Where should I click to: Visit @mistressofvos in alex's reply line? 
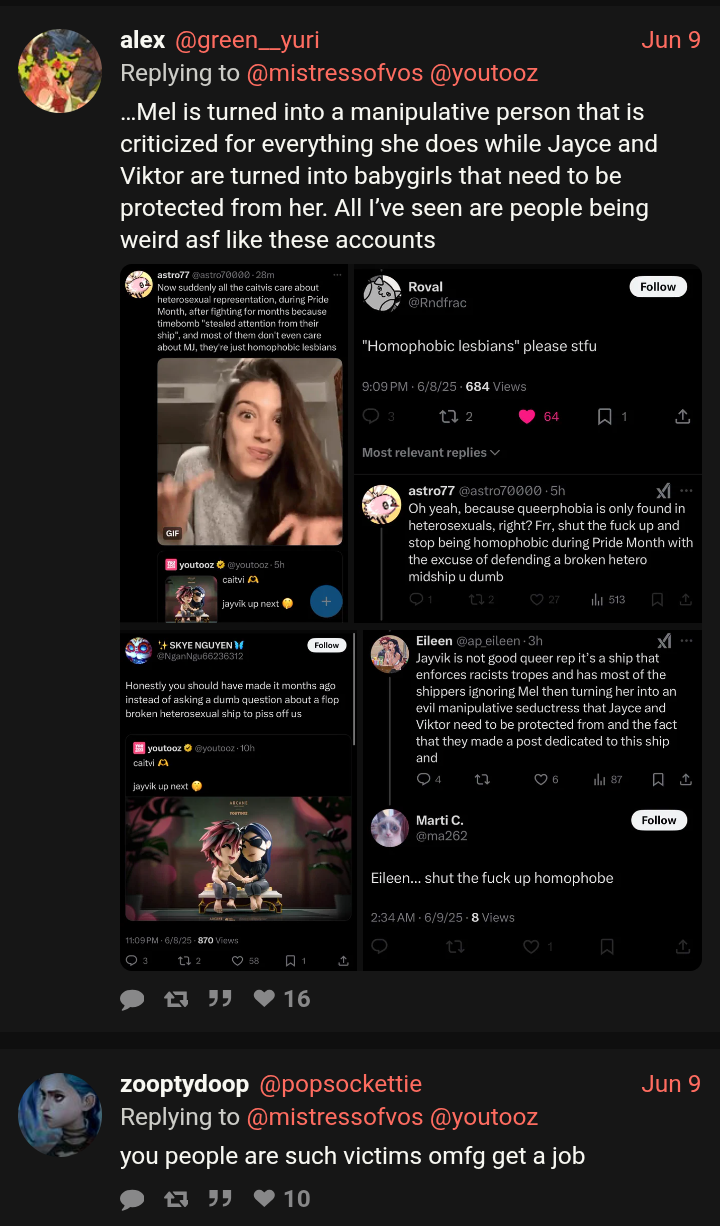(x=334, y=73)
